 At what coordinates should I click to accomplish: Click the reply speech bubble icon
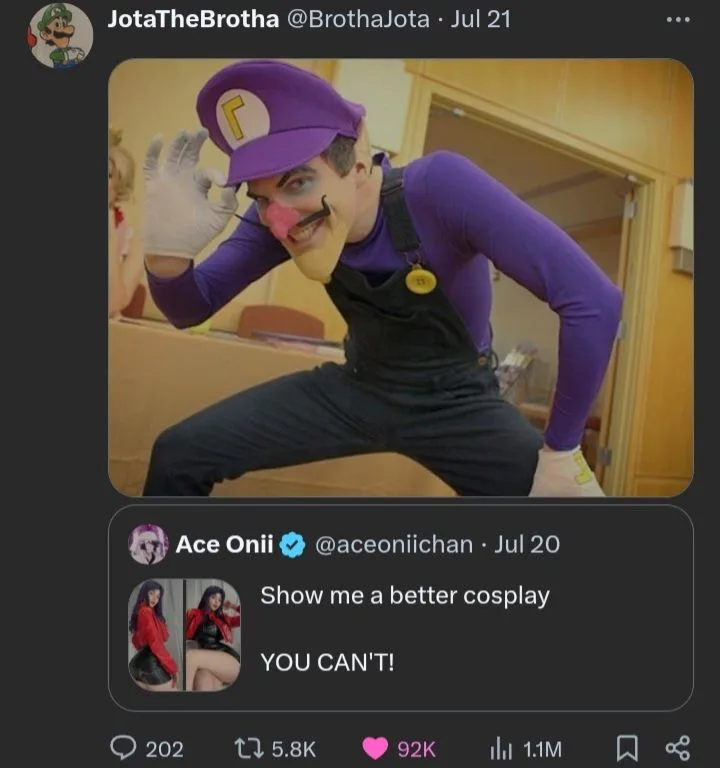click(x=124, y=748)
